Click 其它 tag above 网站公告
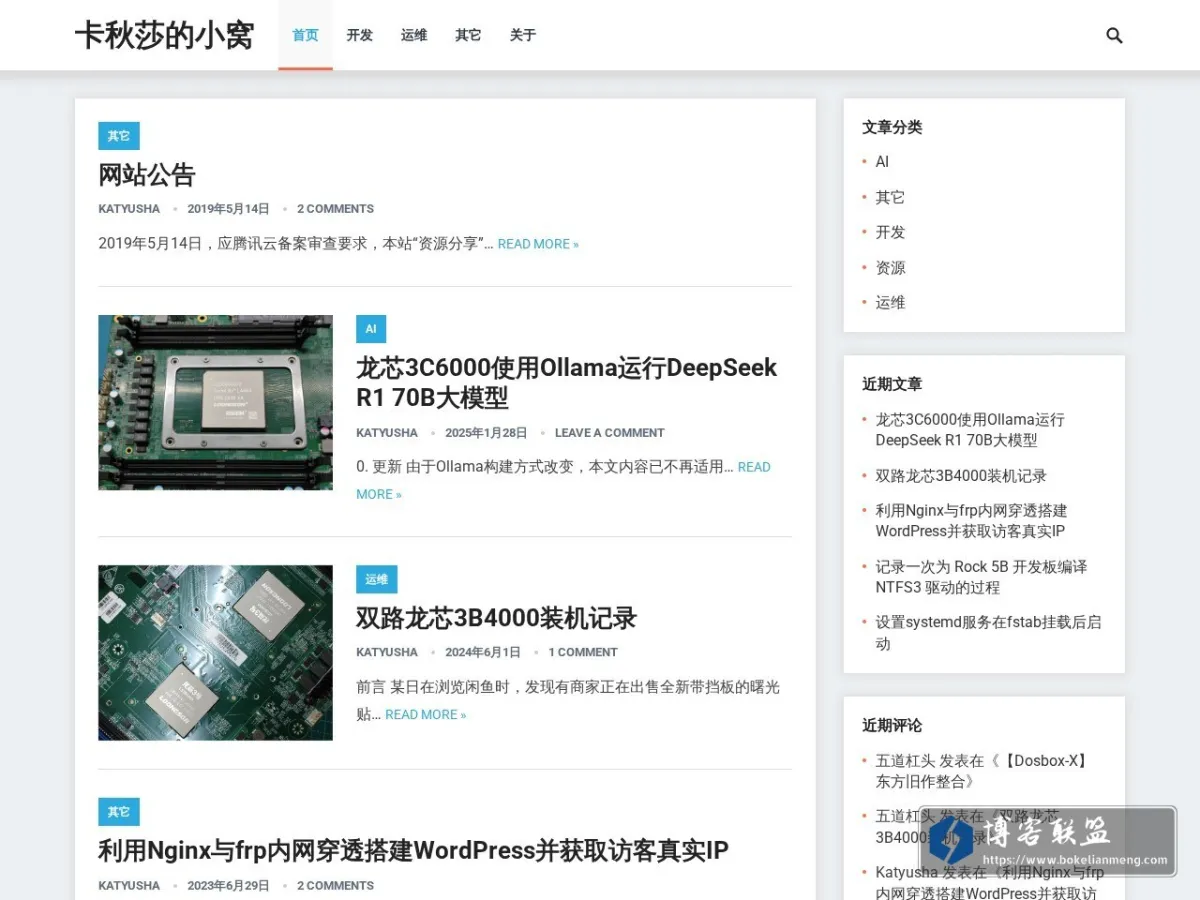The width and height of the screenshot is (1200, 900). pyautogui.click(x=119, y=136)
